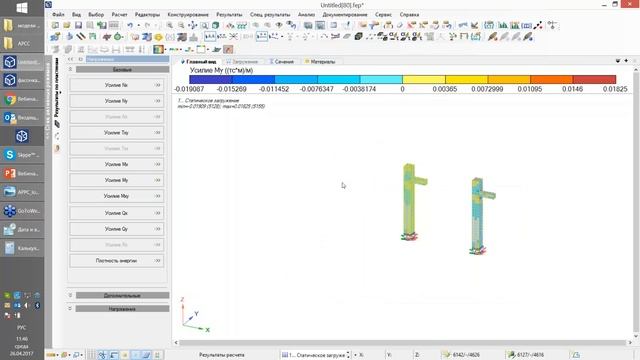The height and width of the screenshot is (360, 640).
Task: Expand the >> arrows on Усилие Qy
Action: pos(158,229)
